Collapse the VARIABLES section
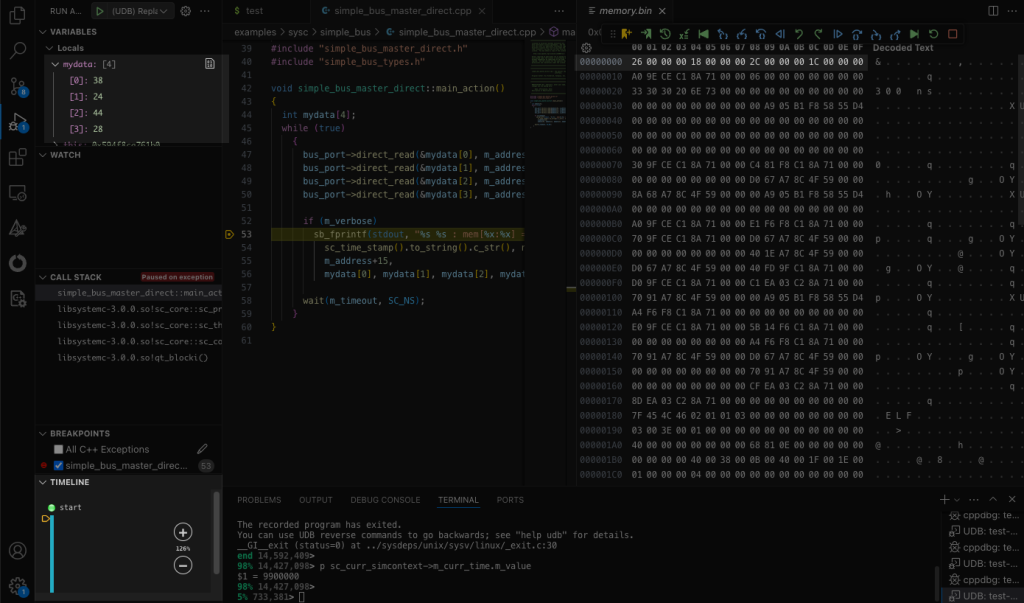1024x603 pixels. pos(43,31)
